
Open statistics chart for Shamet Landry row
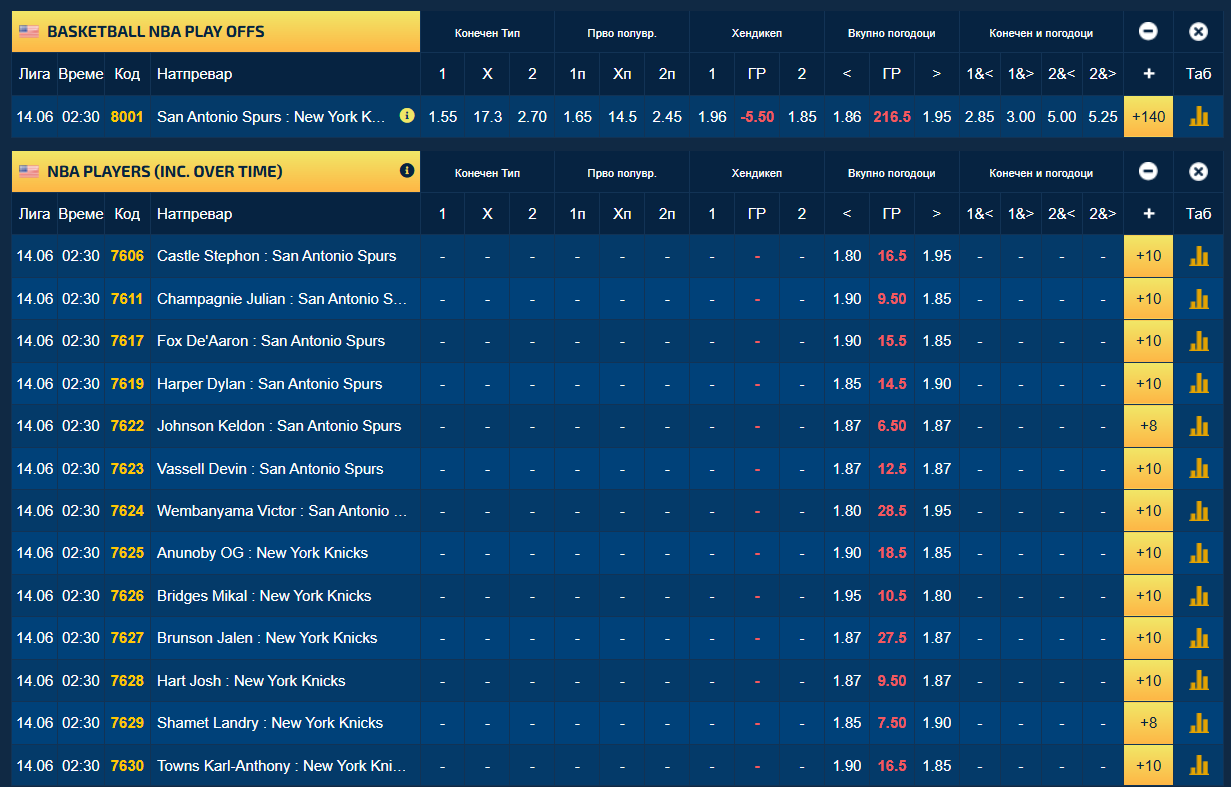click(1198, 723)
